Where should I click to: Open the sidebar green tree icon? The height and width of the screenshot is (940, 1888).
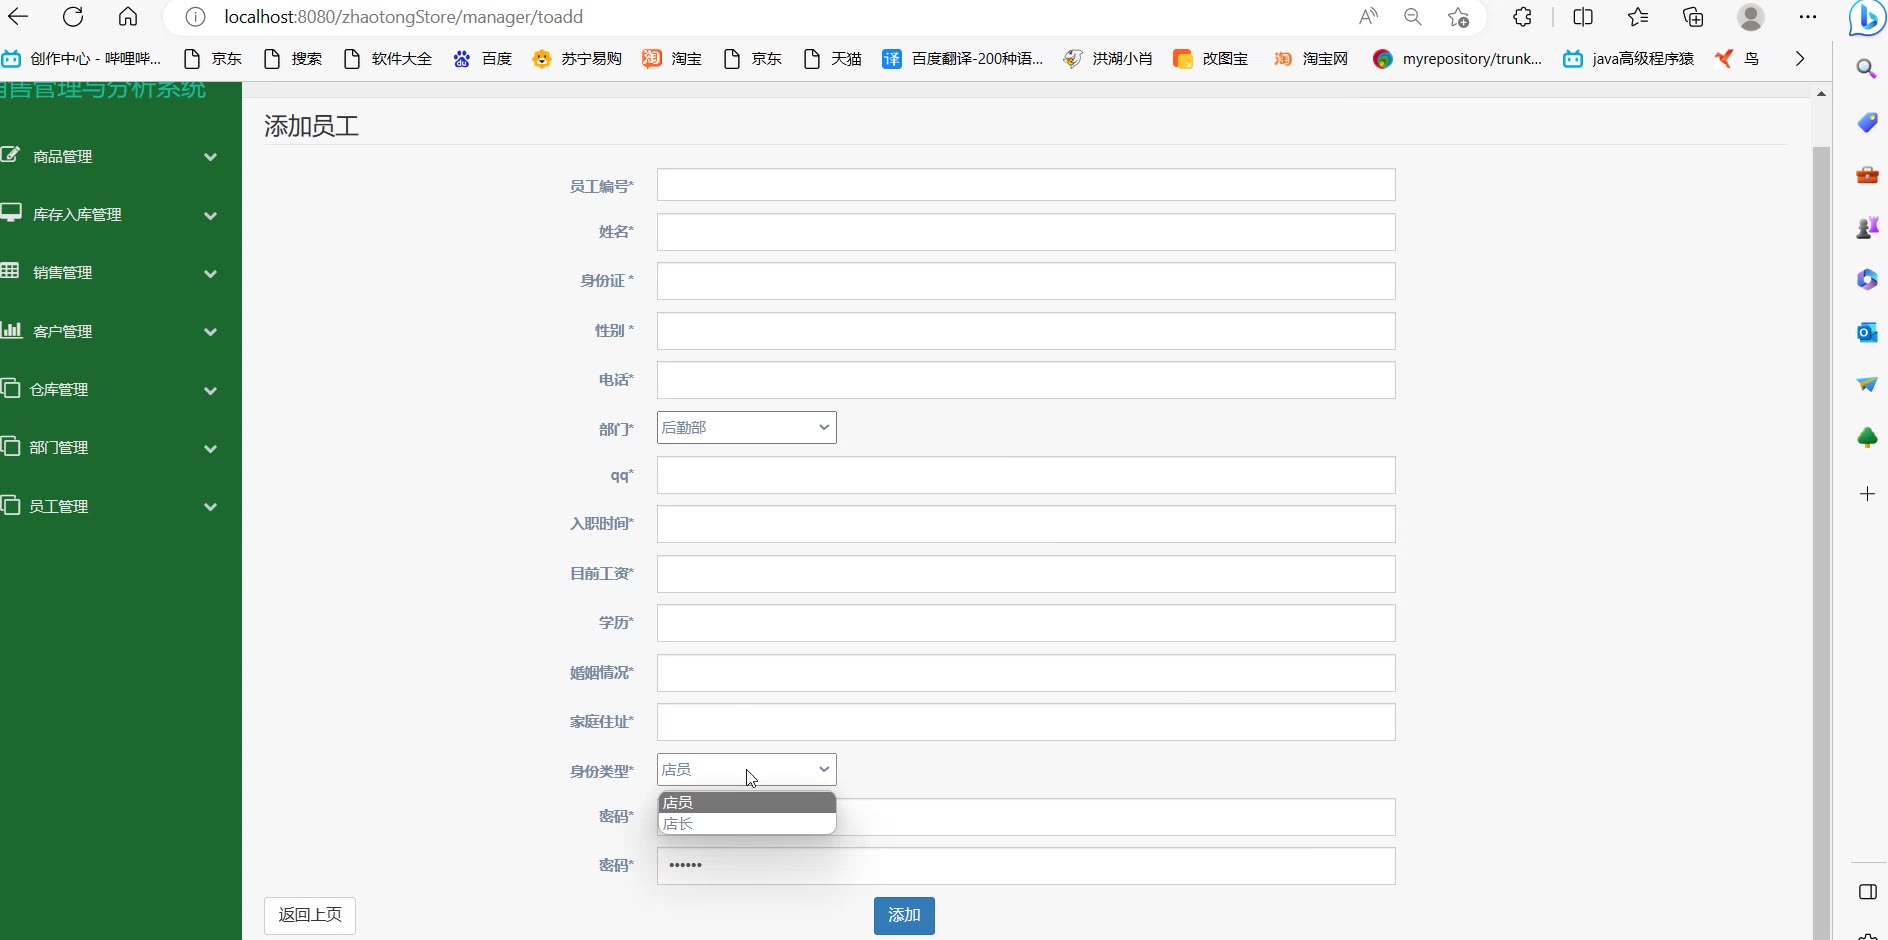click(1867, 437)
